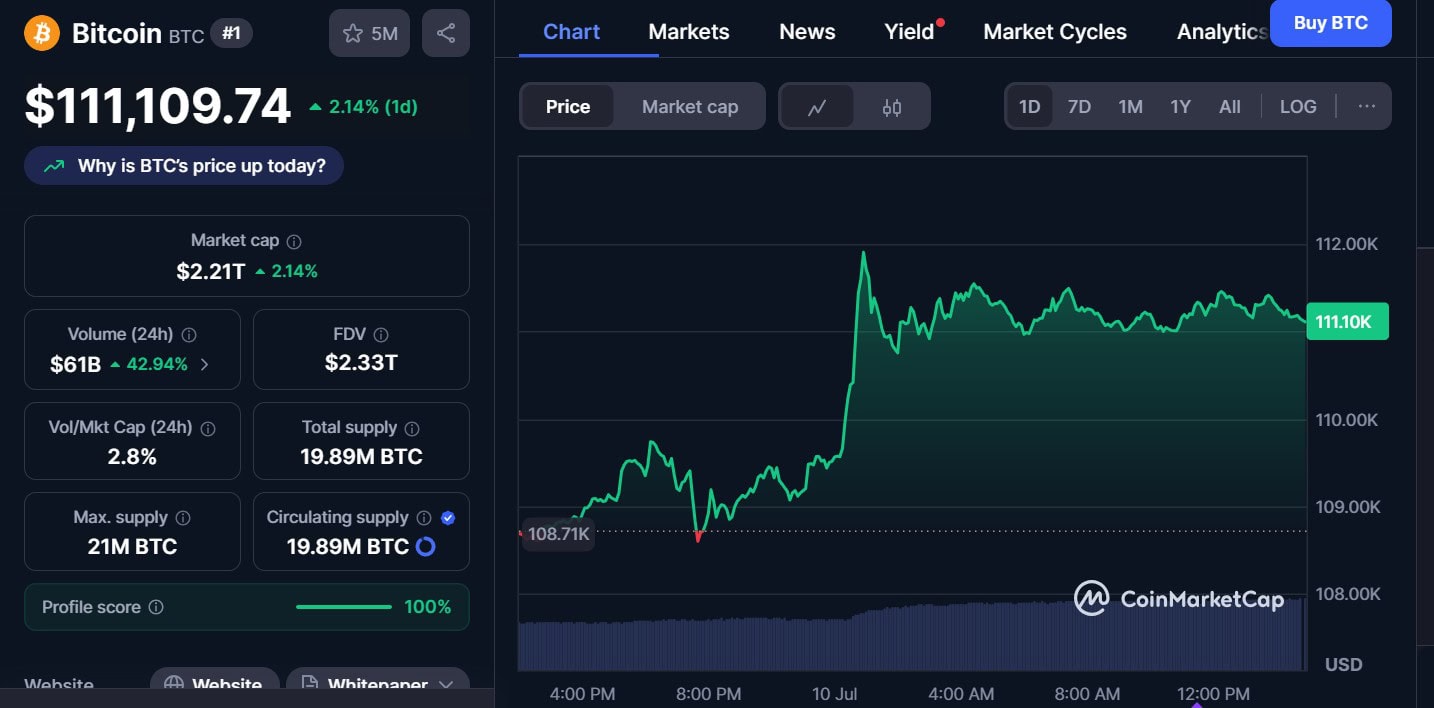Click the Bitcoin logo icon
1434x708 pixels.
(x=42, y=33)
